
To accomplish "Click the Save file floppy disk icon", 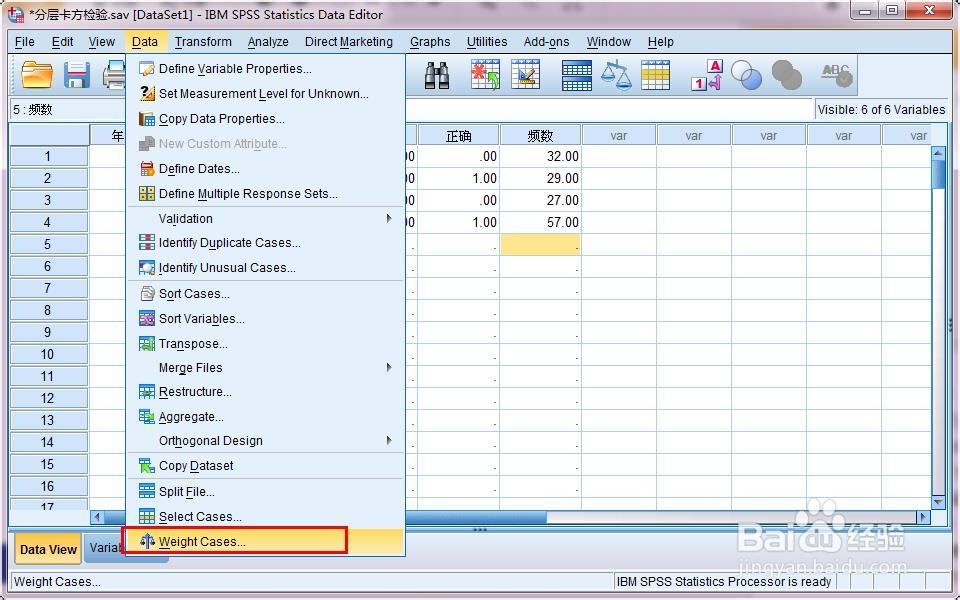I will coord(77,76).
